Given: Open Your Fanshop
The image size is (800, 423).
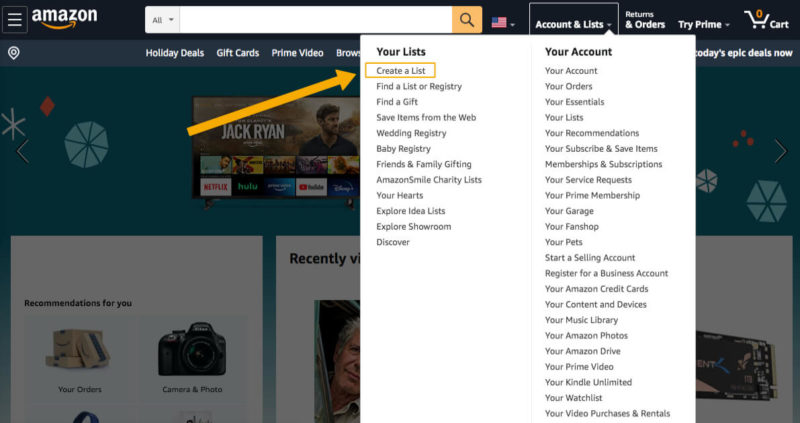Looking at the screenshot, I should pos(572,227).
